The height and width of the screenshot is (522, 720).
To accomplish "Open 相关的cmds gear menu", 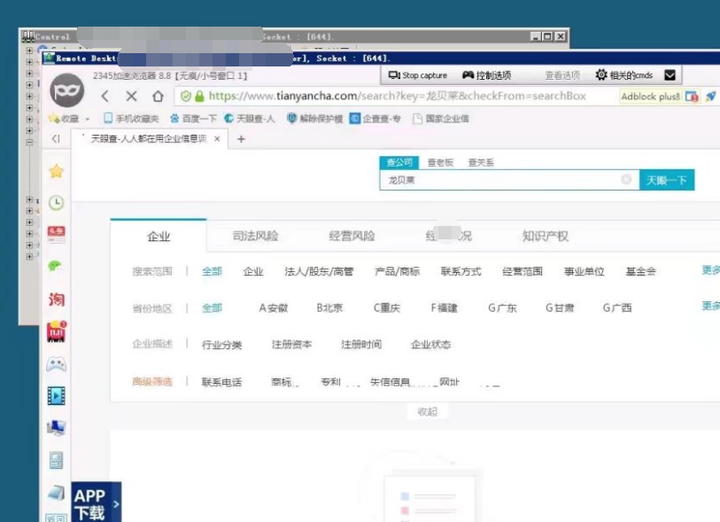I will tap(624, 75).
